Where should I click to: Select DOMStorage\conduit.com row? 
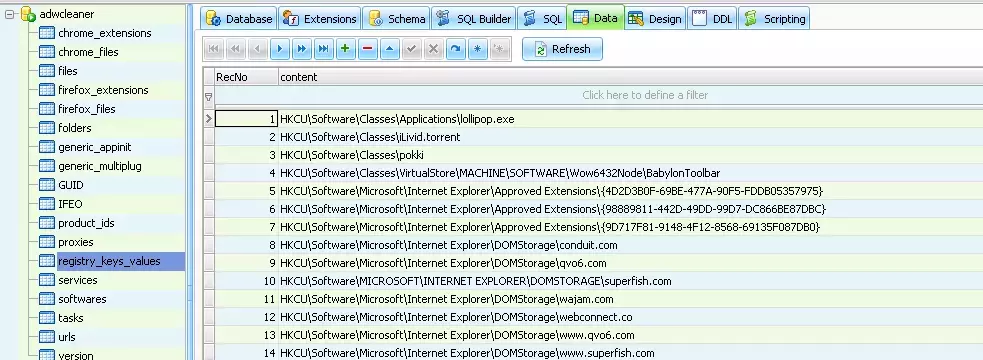[x=630, y=245]
